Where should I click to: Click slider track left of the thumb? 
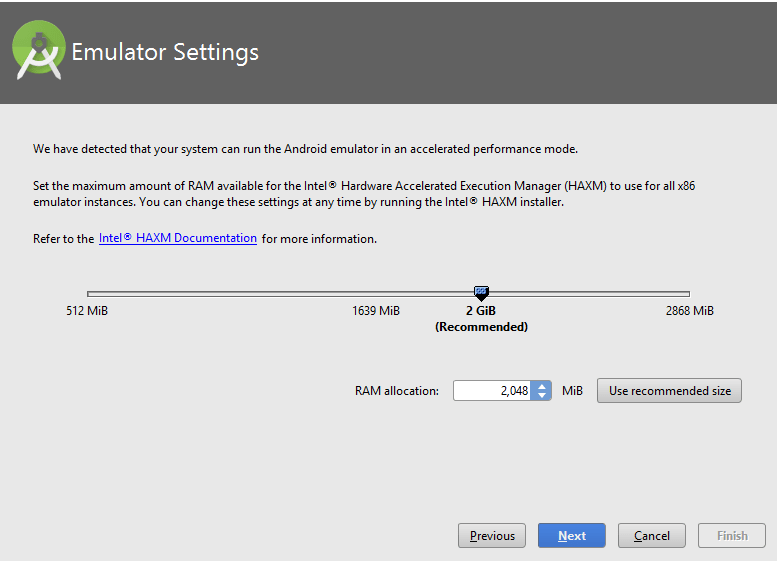tap(280, 294)
